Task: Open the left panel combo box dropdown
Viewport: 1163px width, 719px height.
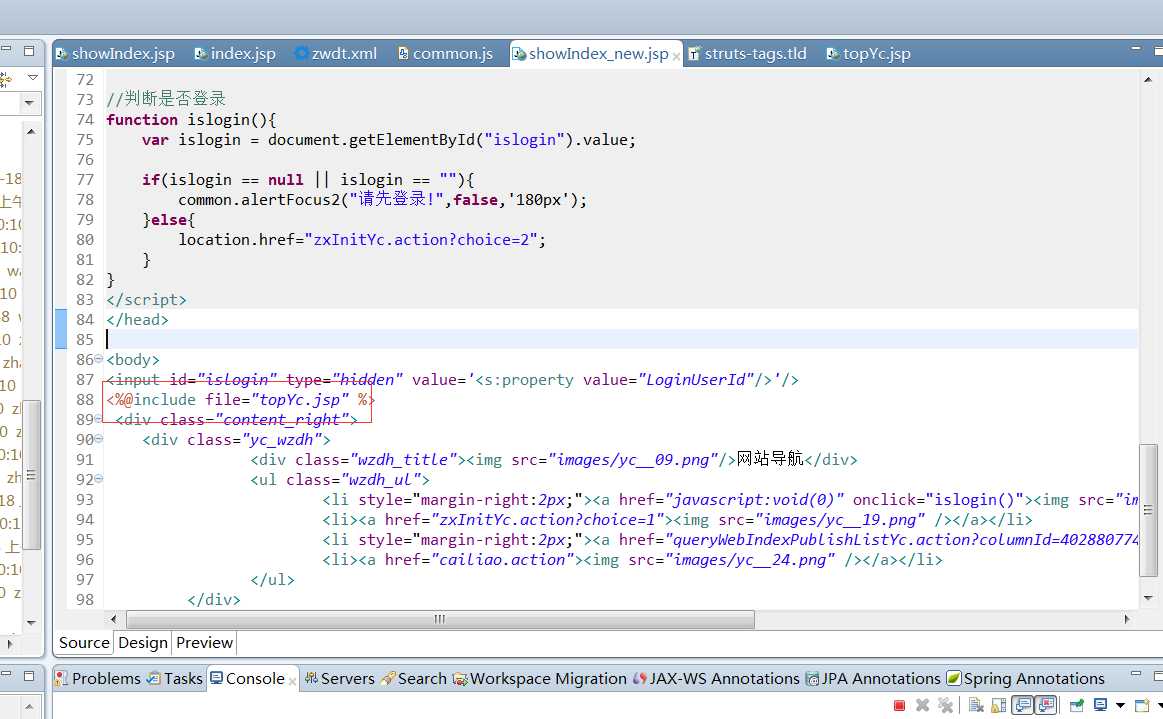Action: coord(29,102)
